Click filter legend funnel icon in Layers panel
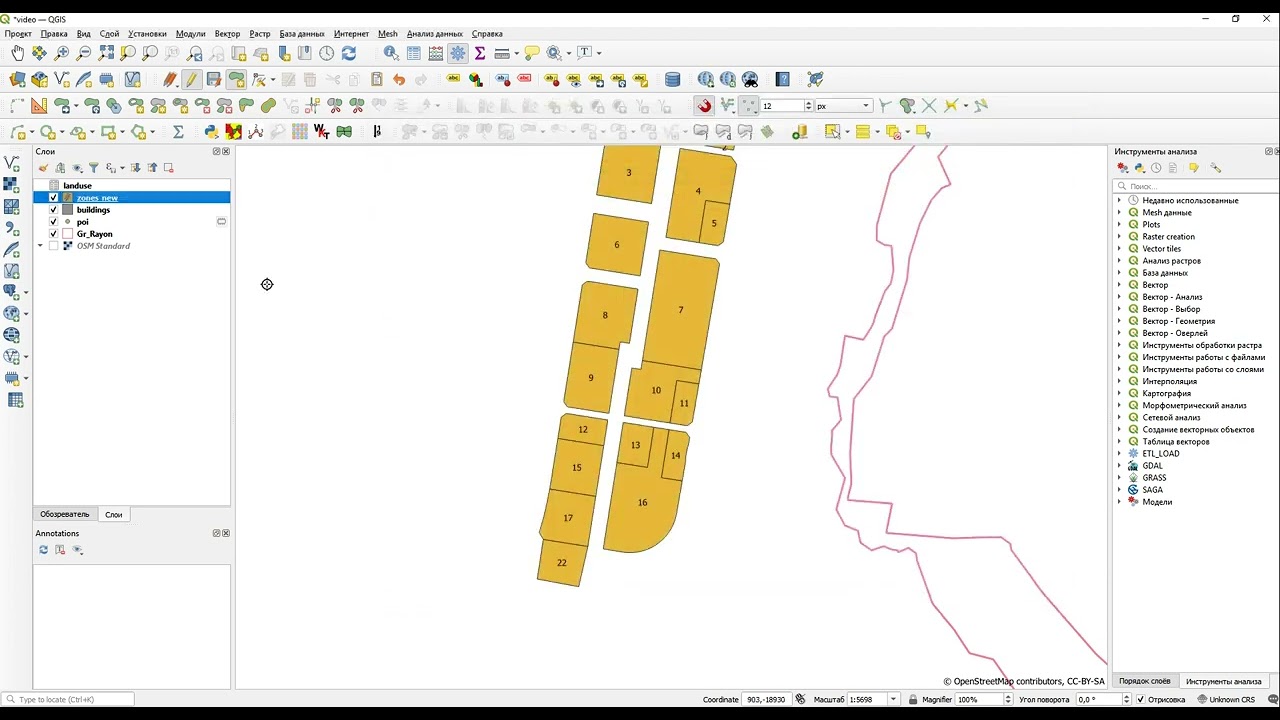This screenshot has height=720, width=1280. pos(94,168)
